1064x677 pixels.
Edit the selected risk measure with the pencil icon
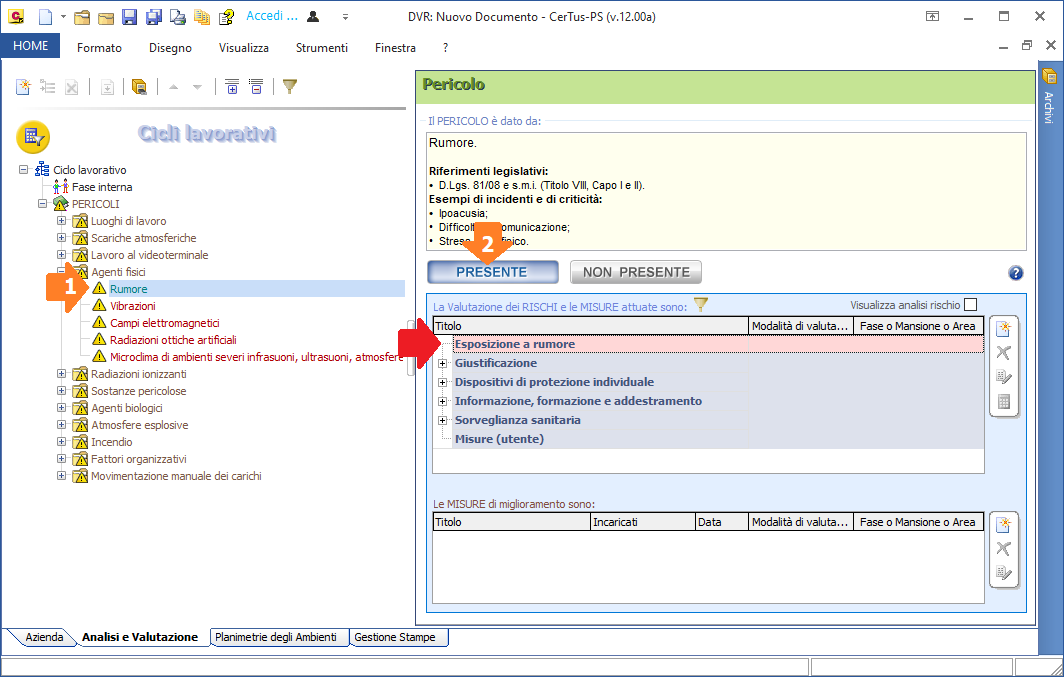[1004, 376]
